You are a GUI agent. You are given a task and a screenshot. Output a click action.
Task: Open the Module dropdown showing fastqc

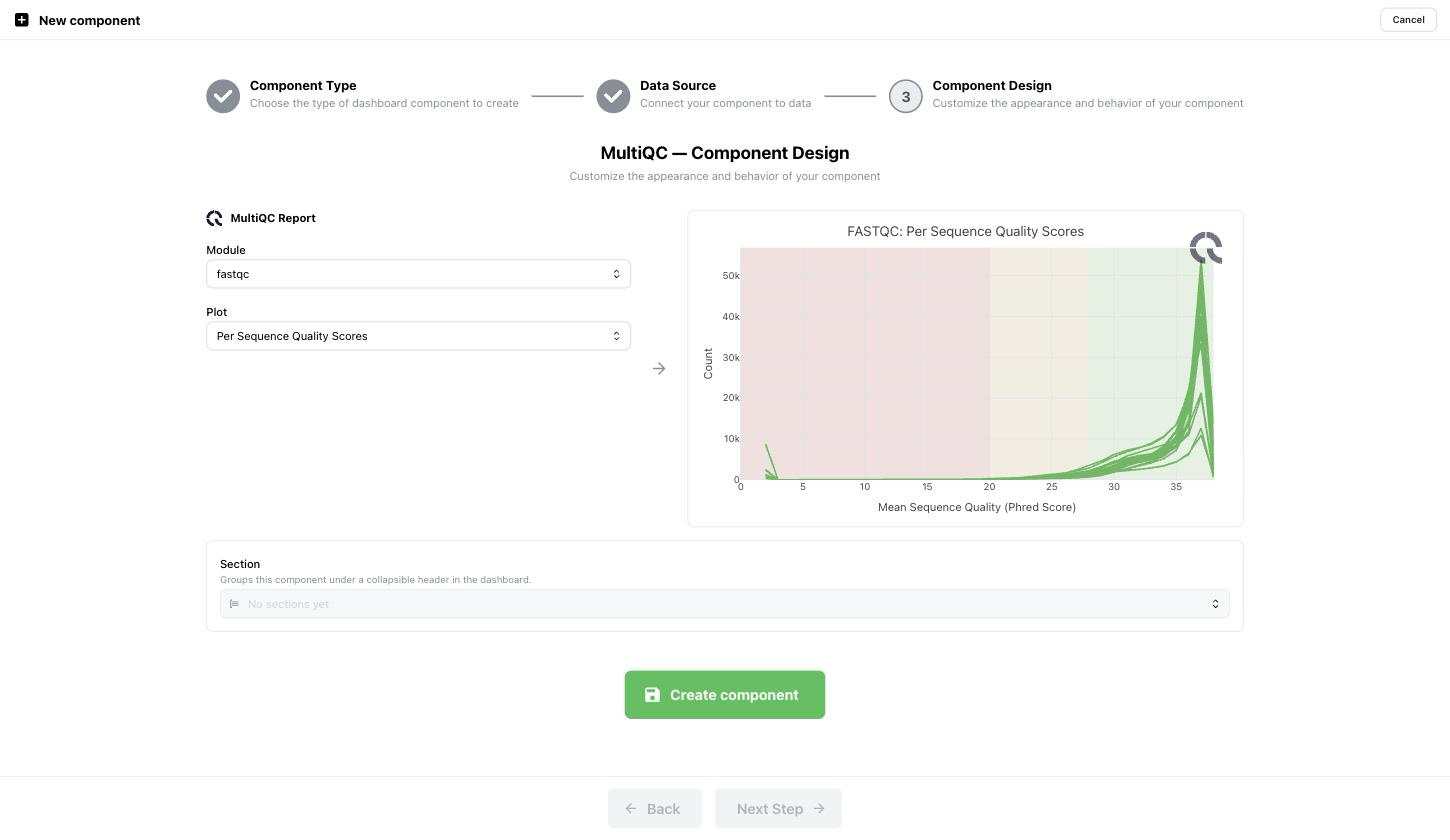(418, 274)
